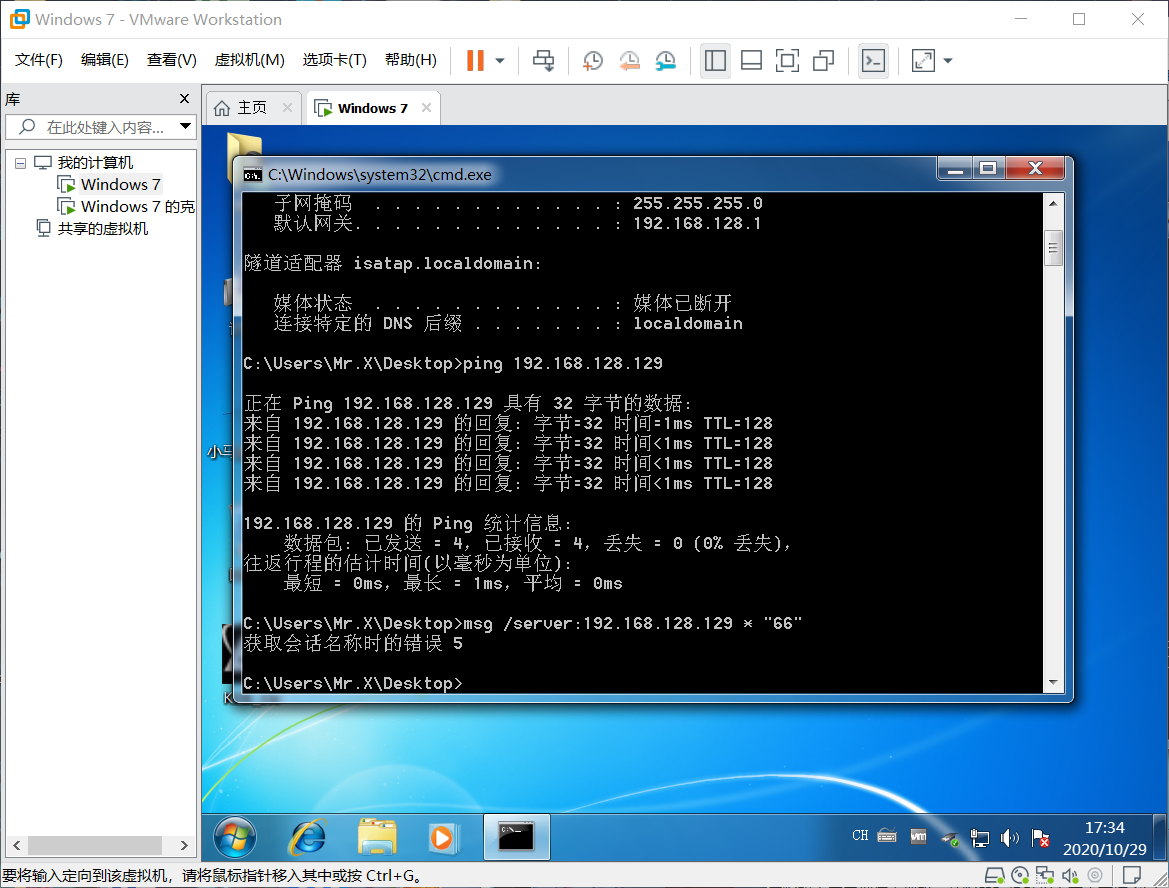
Task: Click the CD/DVD device status icon
Action: coord(1020,875)
